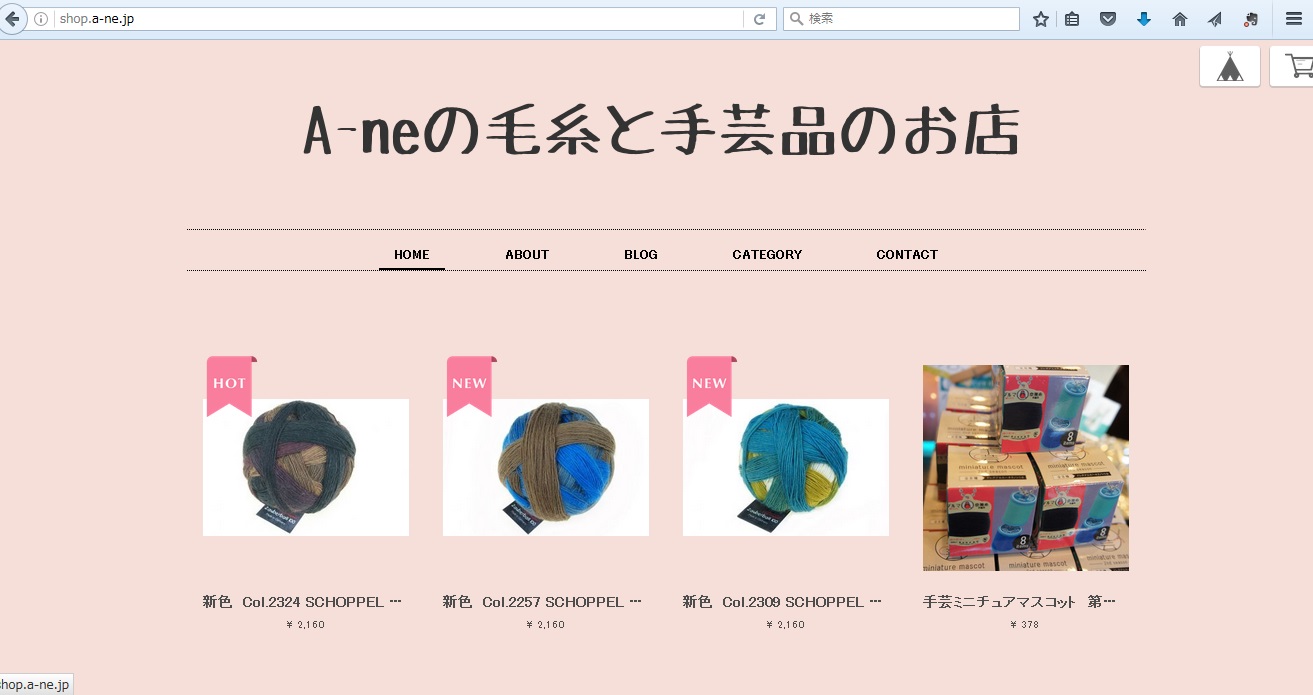Screen dimensions: 1313x695
Task: Open the ABOUT page
Action: (x=527, y=255)
